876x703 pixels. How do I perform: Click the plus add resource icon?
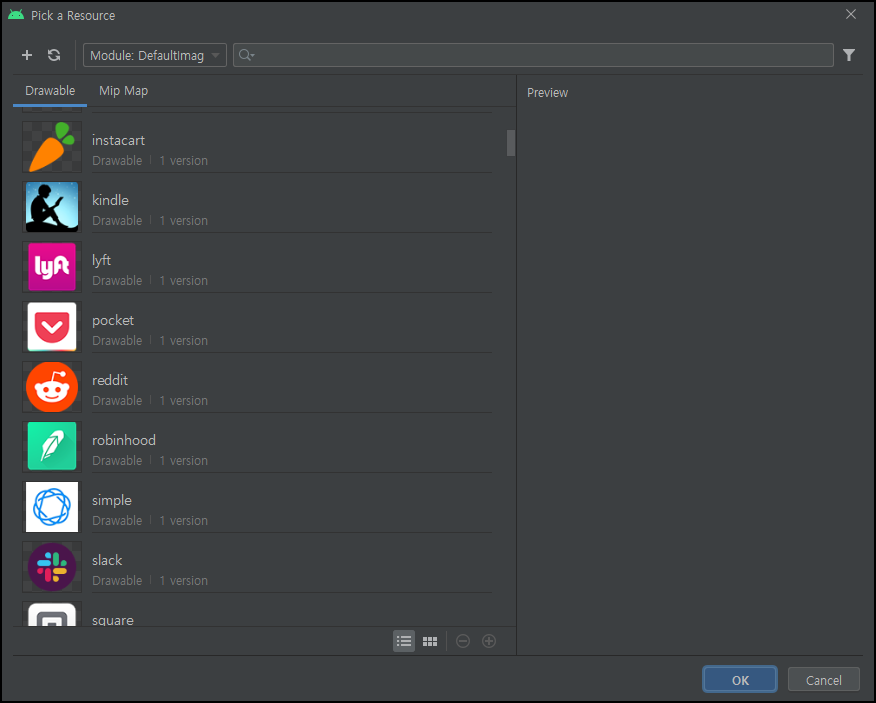pos(27,55)
